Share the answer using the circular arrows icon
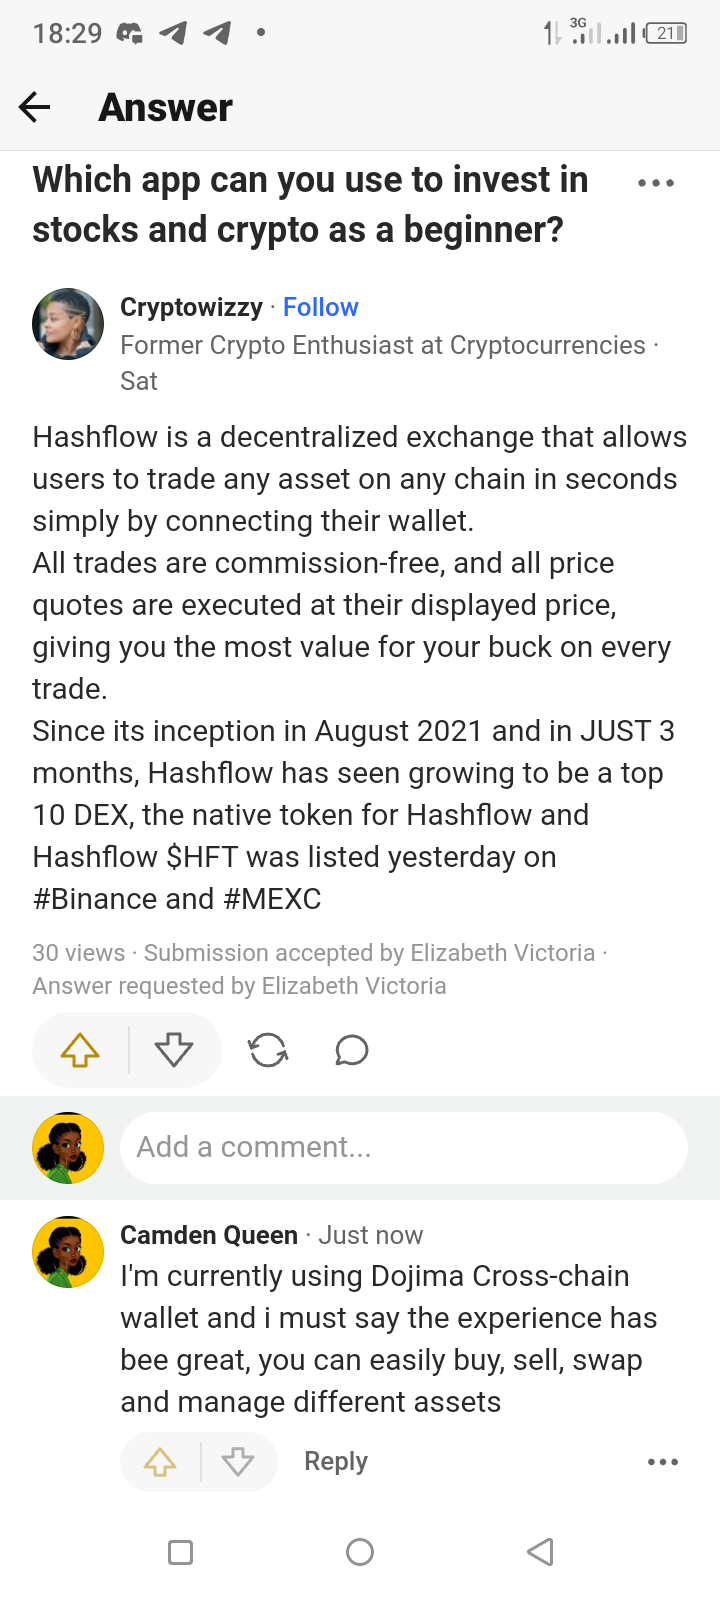This screenshot has width=720, height=1600. [268, 1050]
